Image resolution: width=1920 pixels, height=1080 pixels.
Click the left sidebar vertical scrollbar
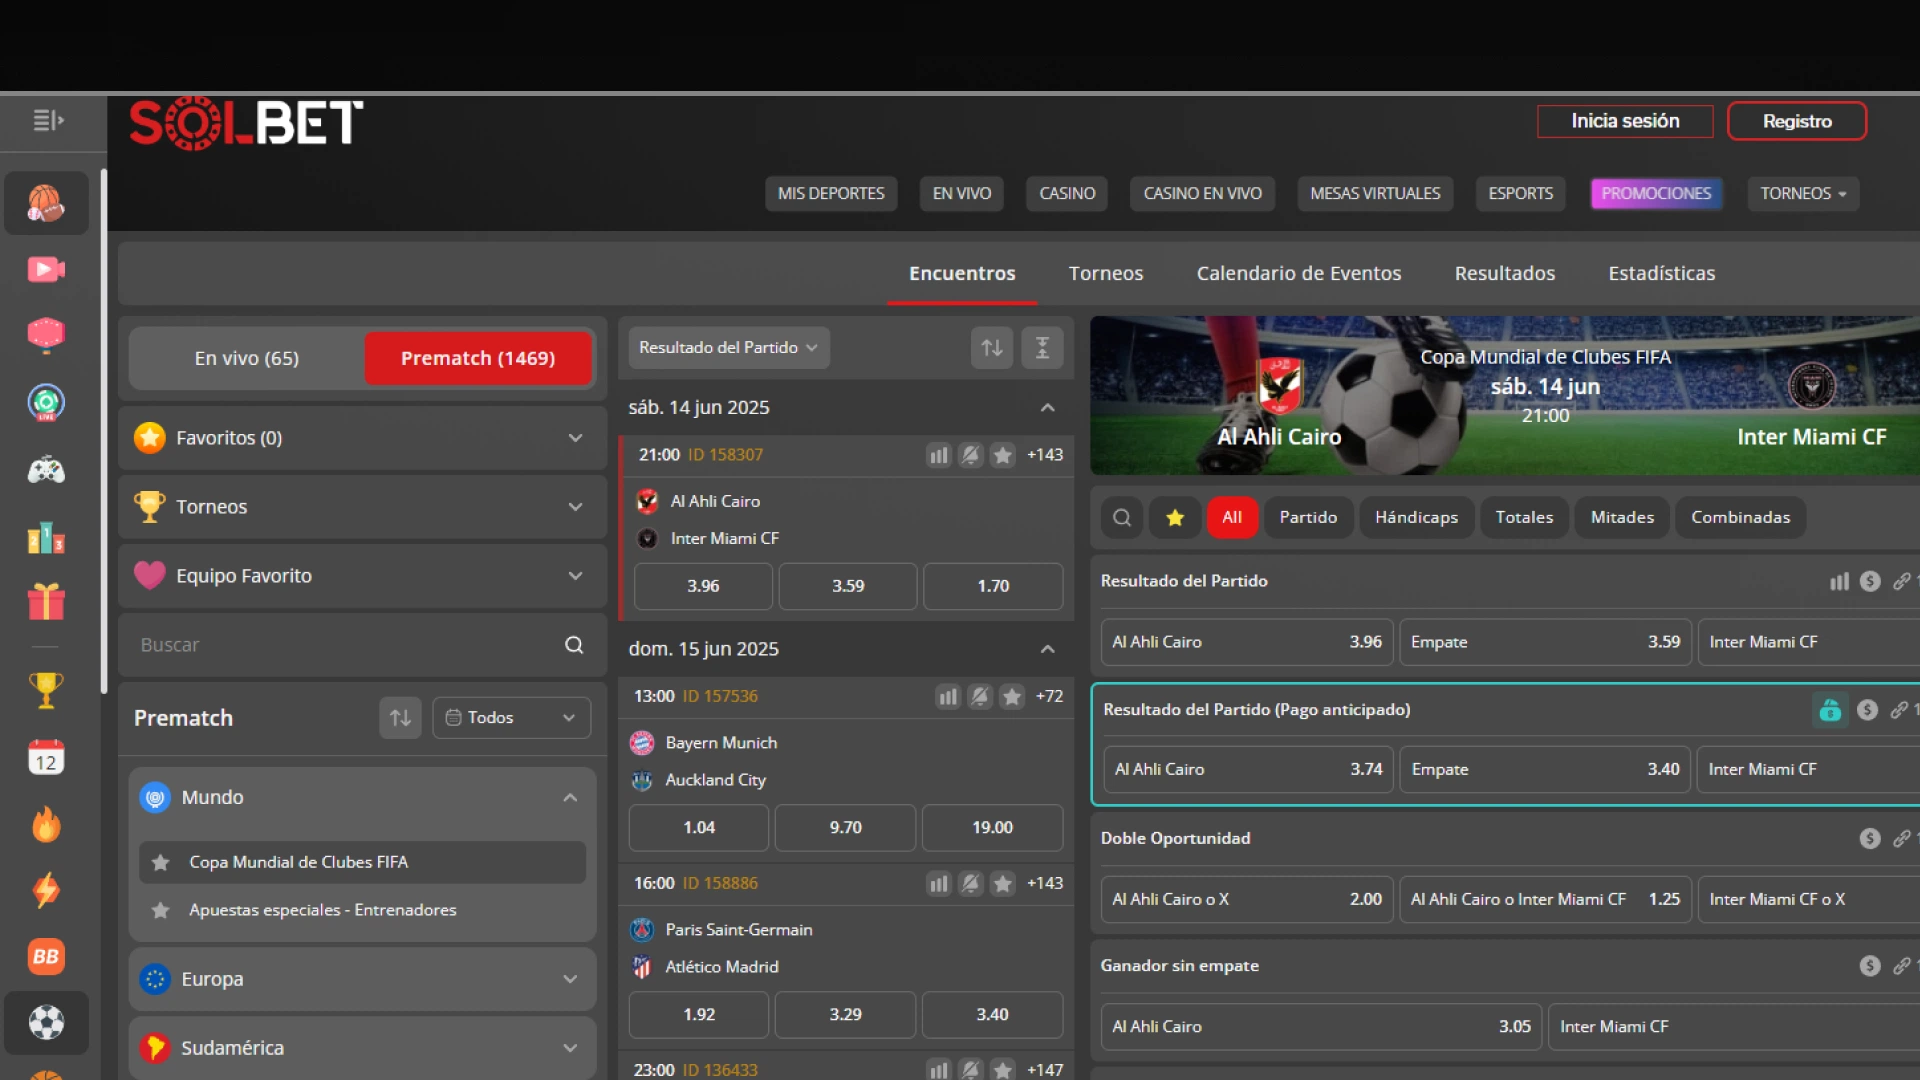tap(103, 430)
